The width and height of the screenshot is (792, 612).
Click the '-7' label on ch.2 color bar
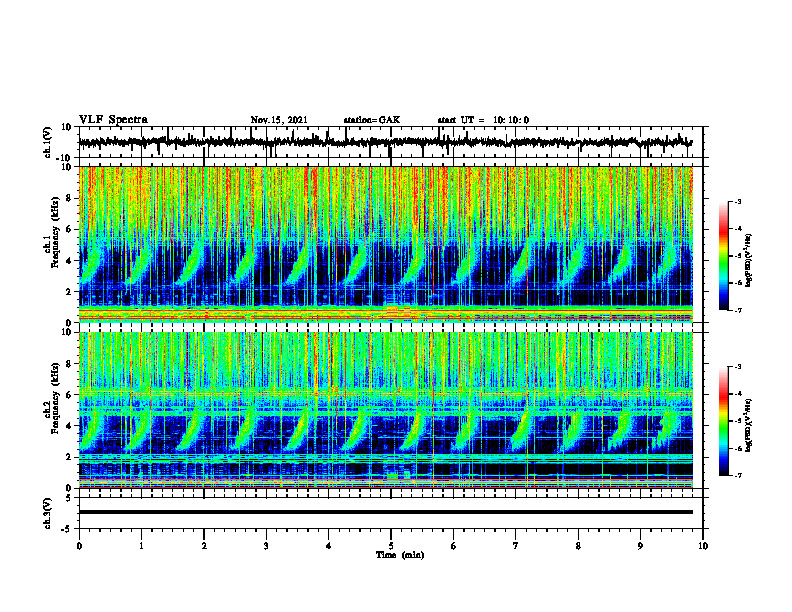pos(737,476)
